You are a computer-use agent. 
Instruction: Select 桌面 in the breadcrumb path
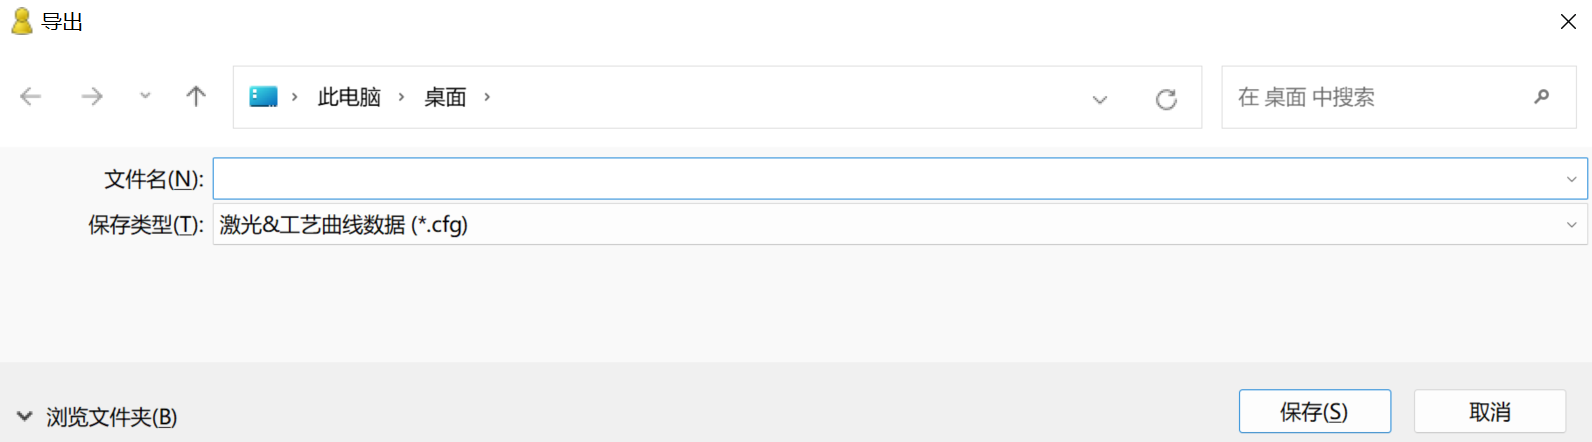(445, 97)
